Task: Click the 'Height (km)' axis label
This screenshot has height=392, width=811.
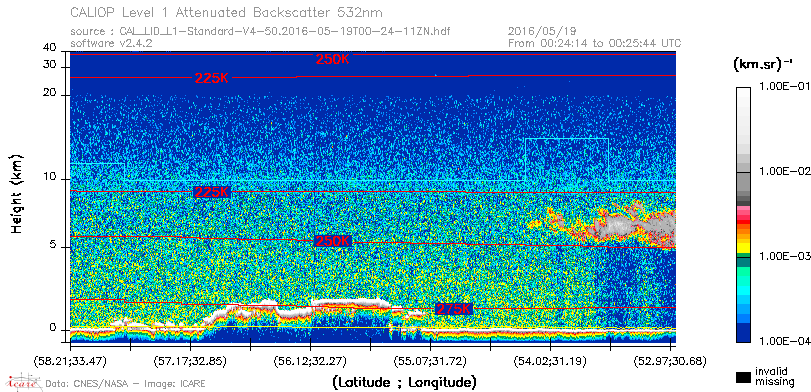Action: 17,193
